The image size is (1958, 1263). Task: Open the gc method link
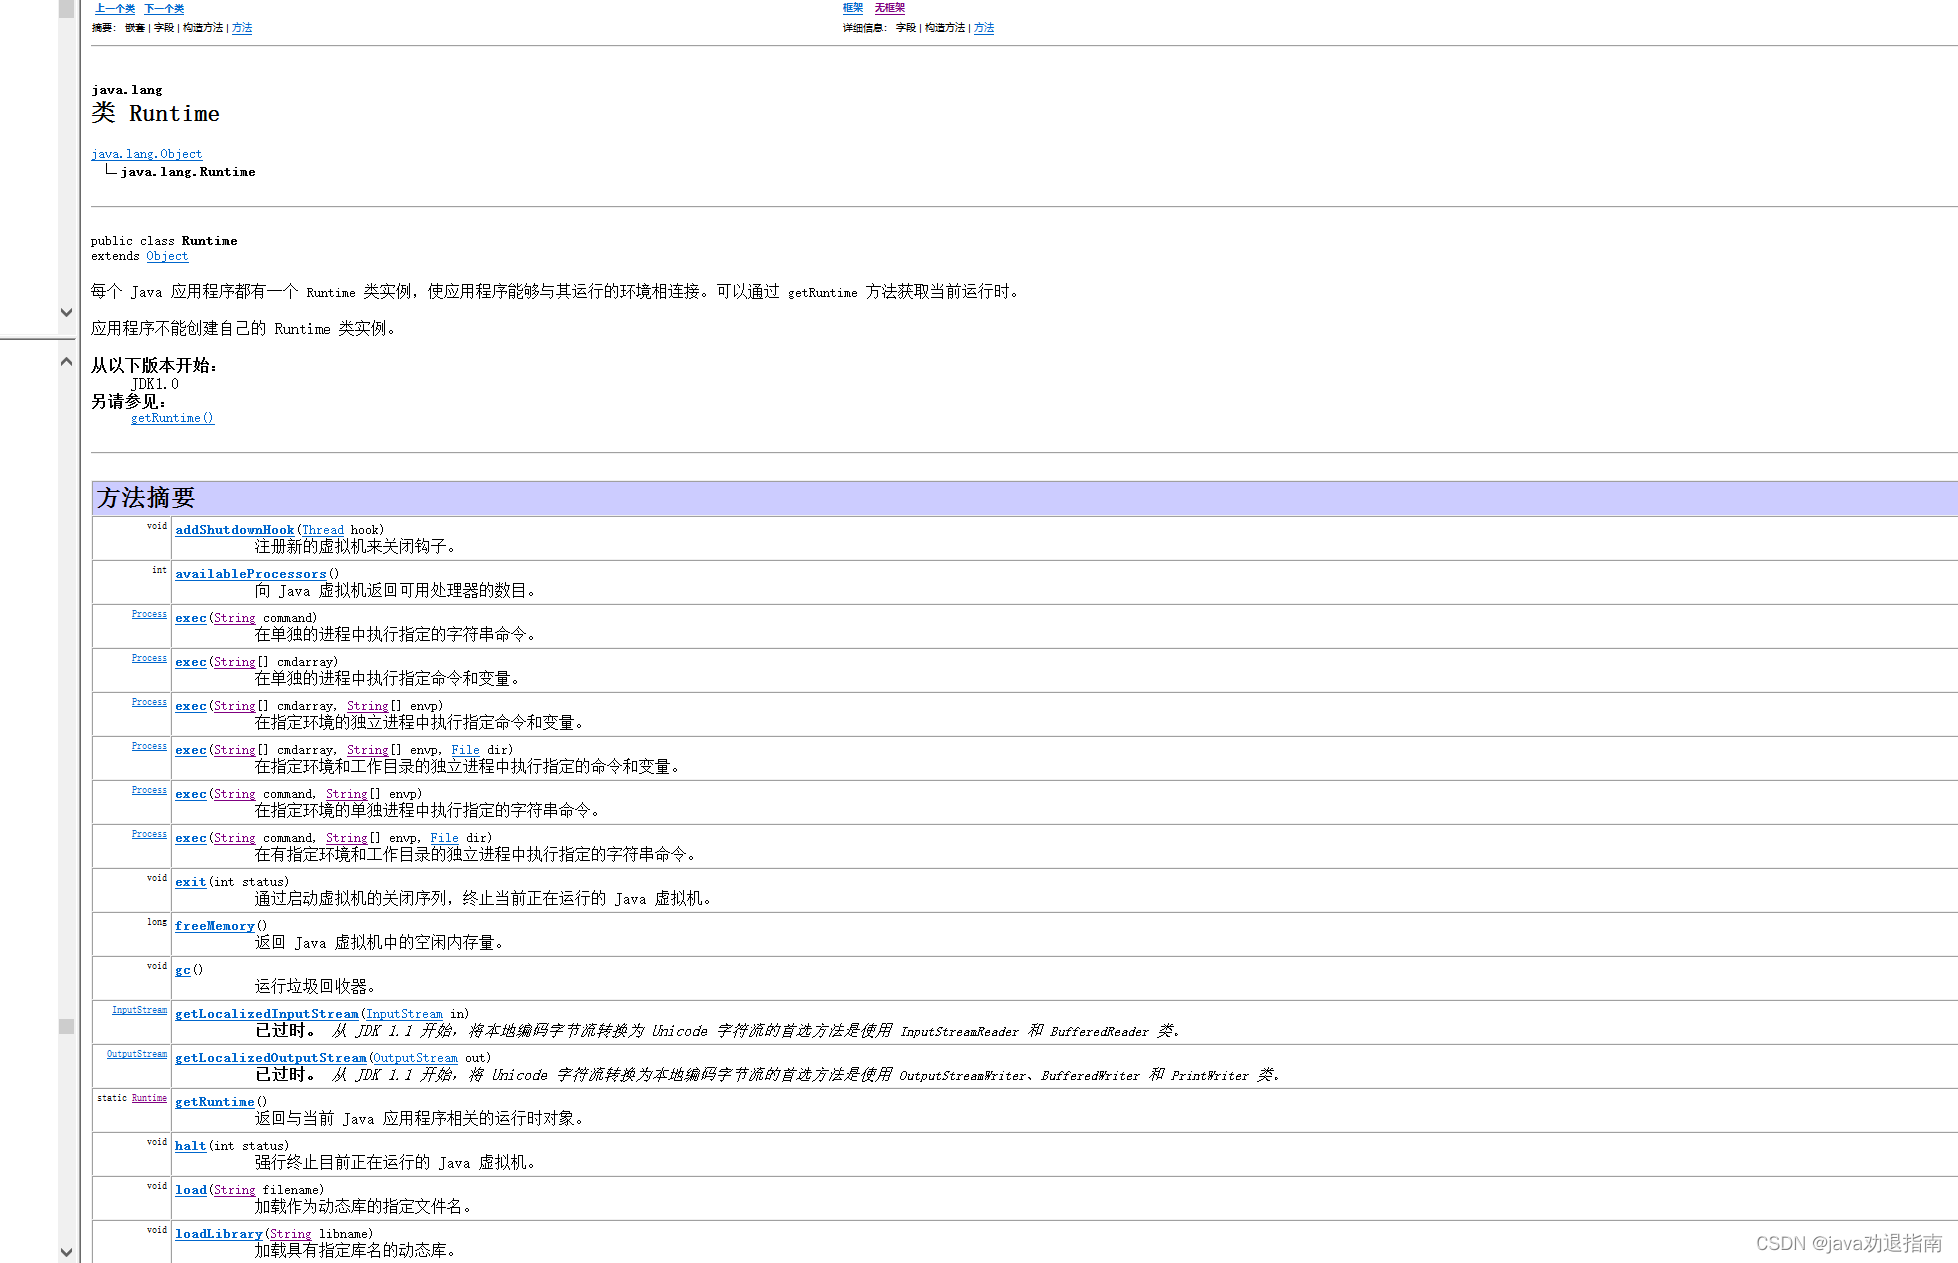[x=182, y=970]
